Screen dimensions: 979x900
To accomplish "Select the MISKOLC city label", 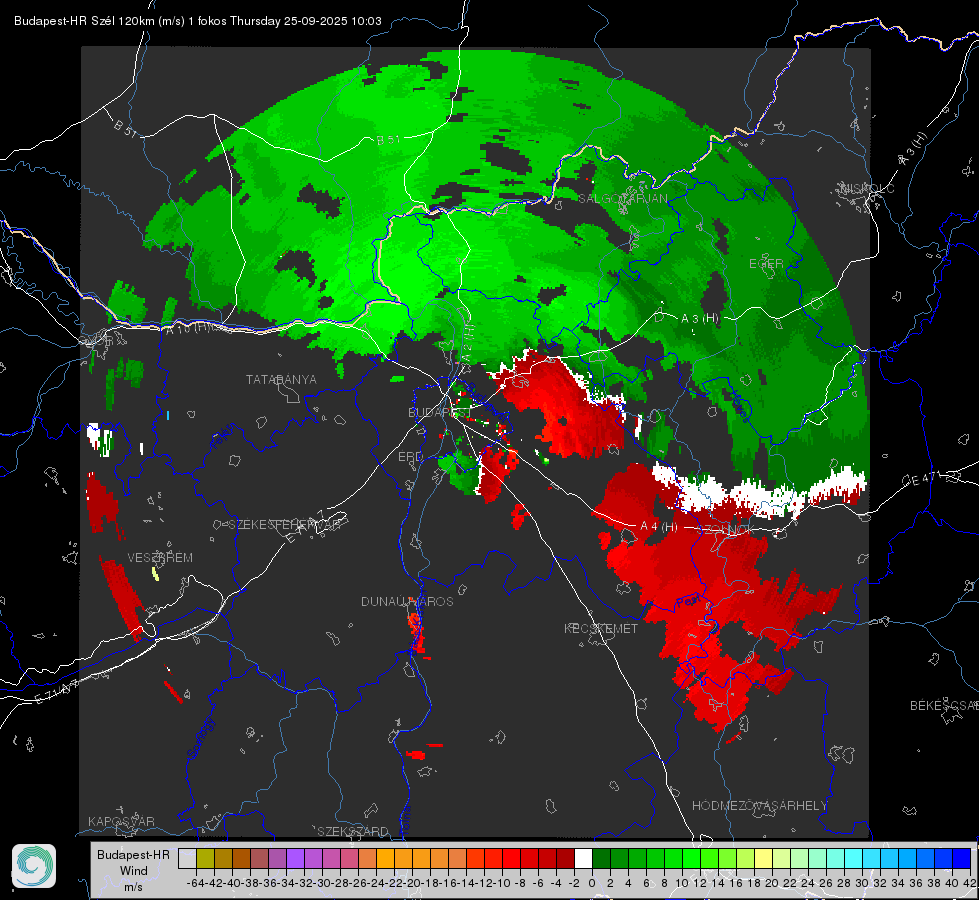I will coord(867,188).
